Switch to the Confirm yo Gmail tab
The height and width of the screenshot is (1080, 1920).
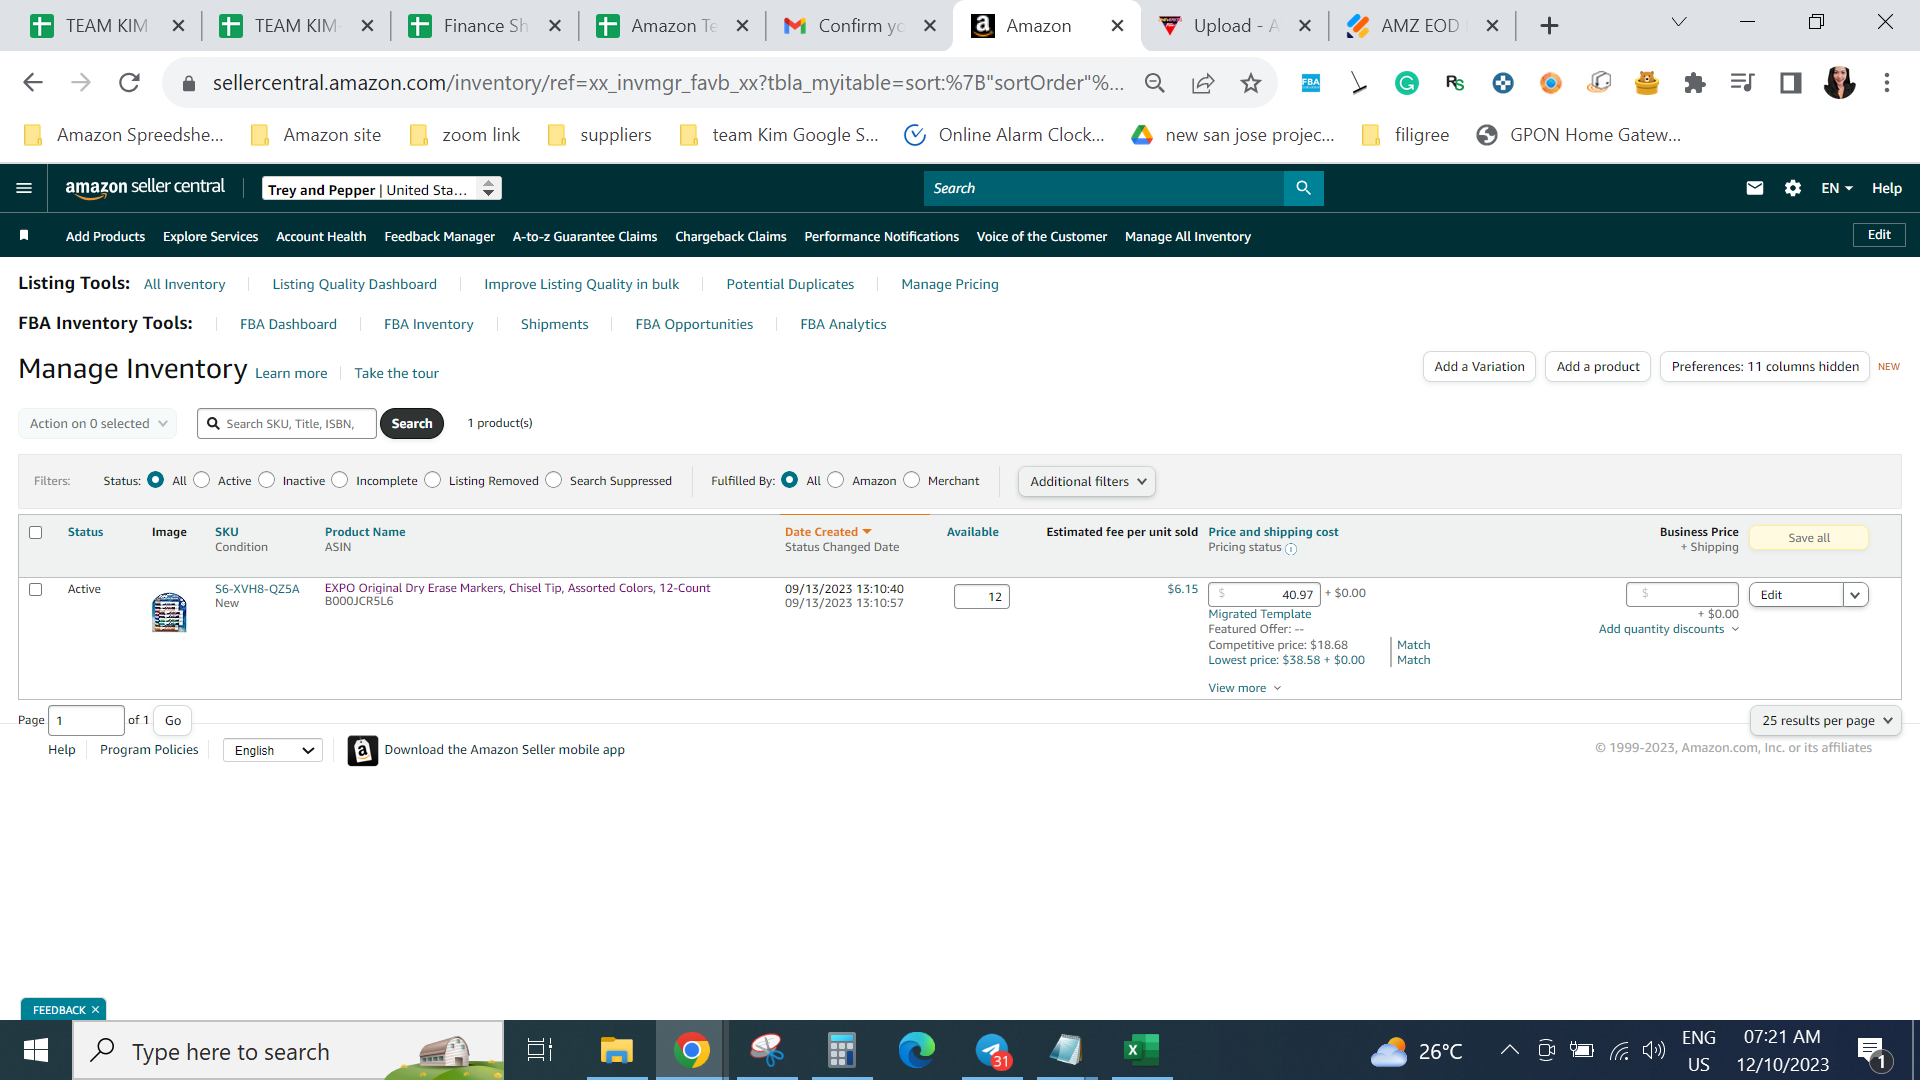860,26
